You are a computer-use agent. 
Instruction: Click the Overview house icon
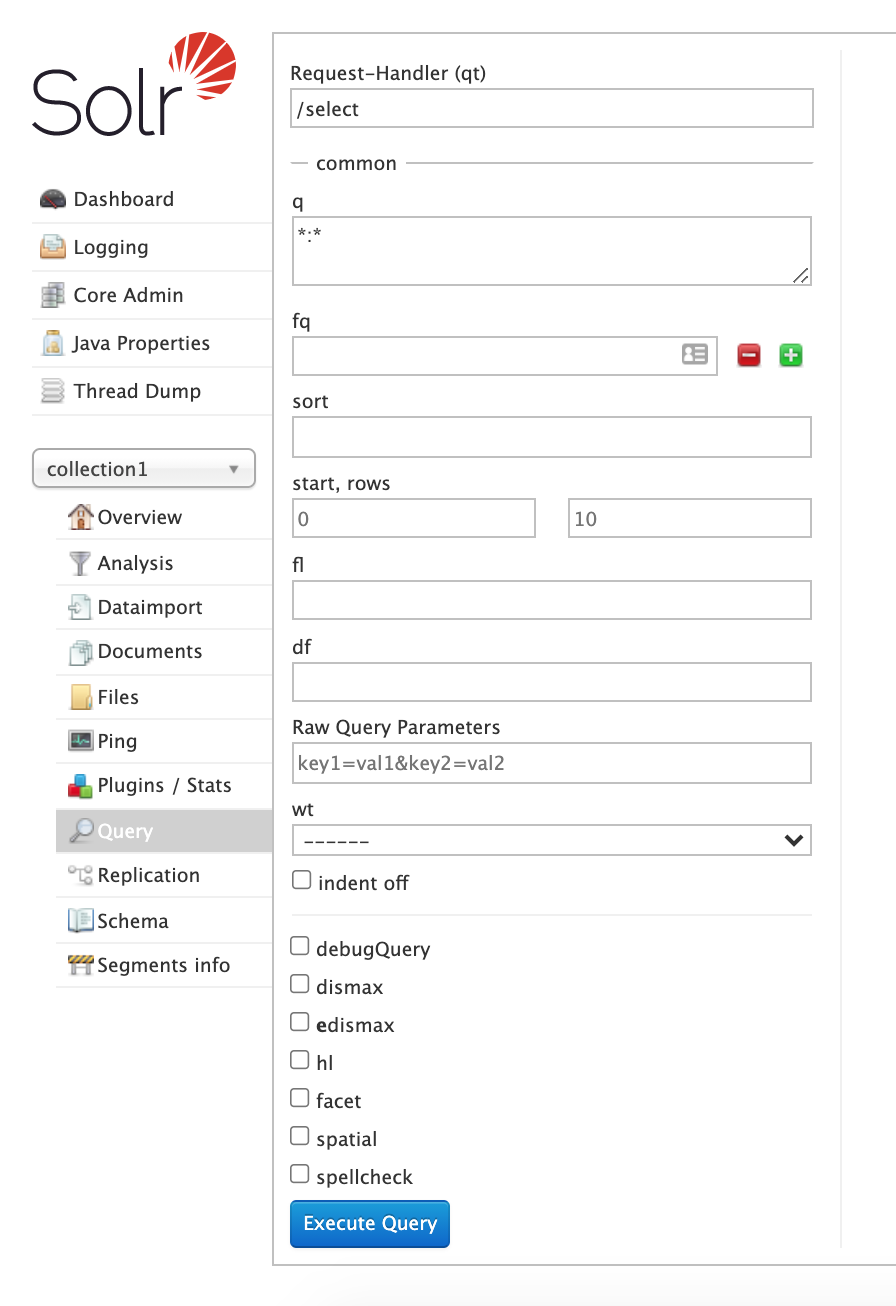click(x=80, y=517)
